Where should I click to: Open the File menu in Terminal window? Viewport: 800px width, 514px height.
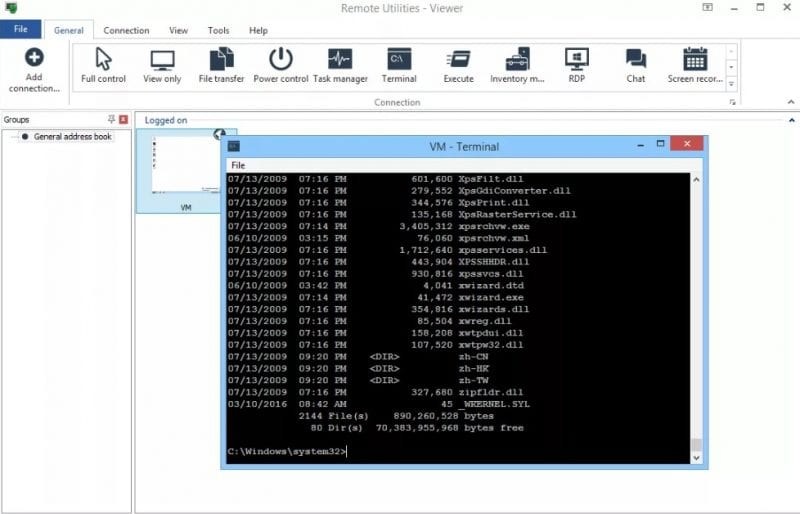pos(238,165)
